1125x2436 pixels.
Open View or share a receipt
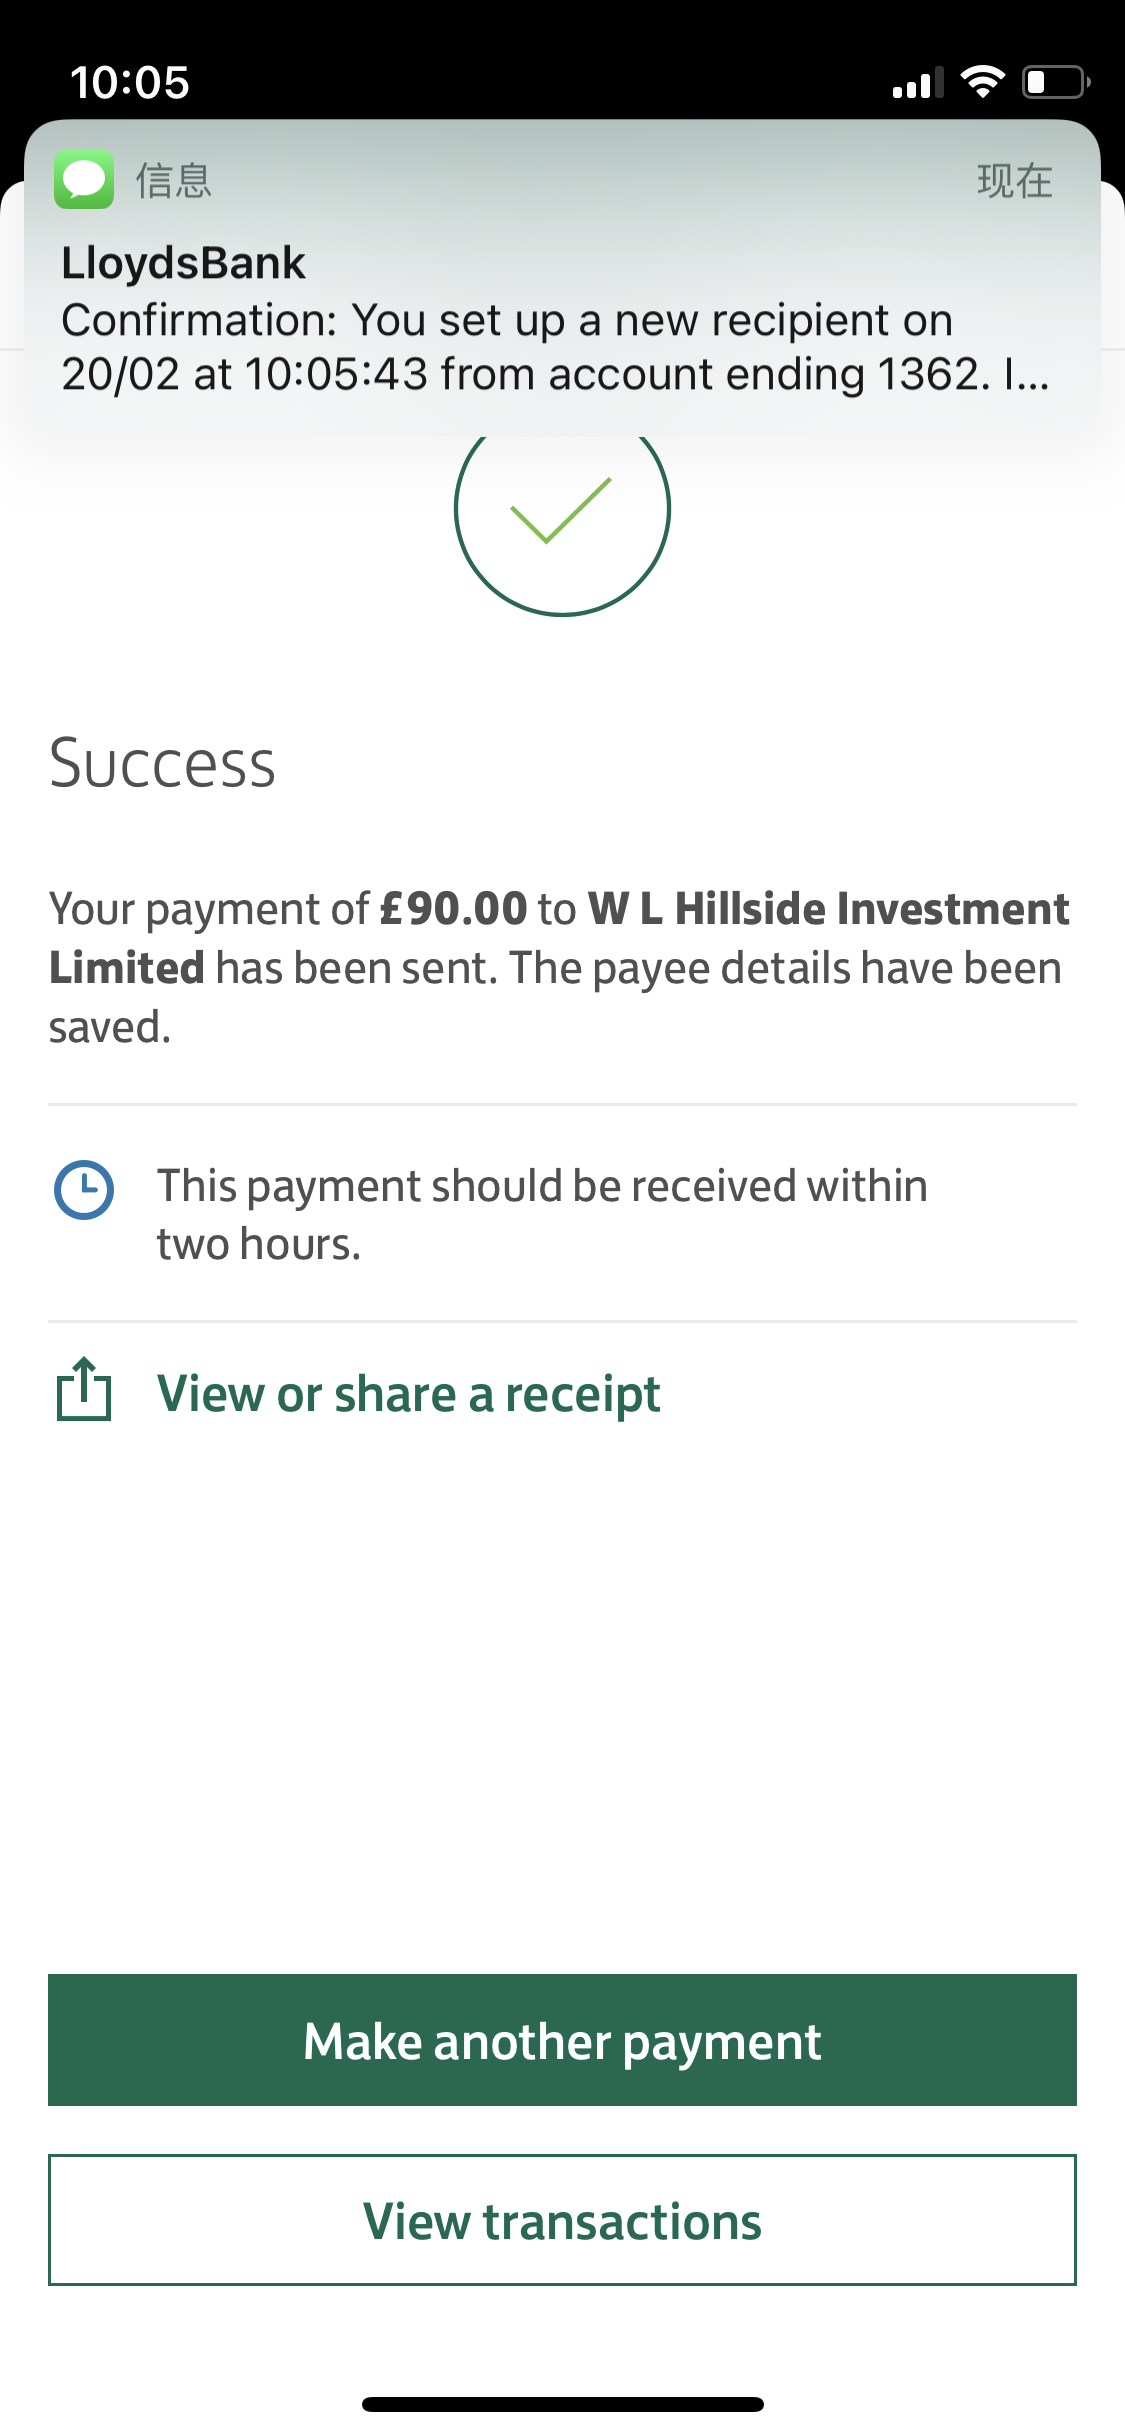(408, 1394)
